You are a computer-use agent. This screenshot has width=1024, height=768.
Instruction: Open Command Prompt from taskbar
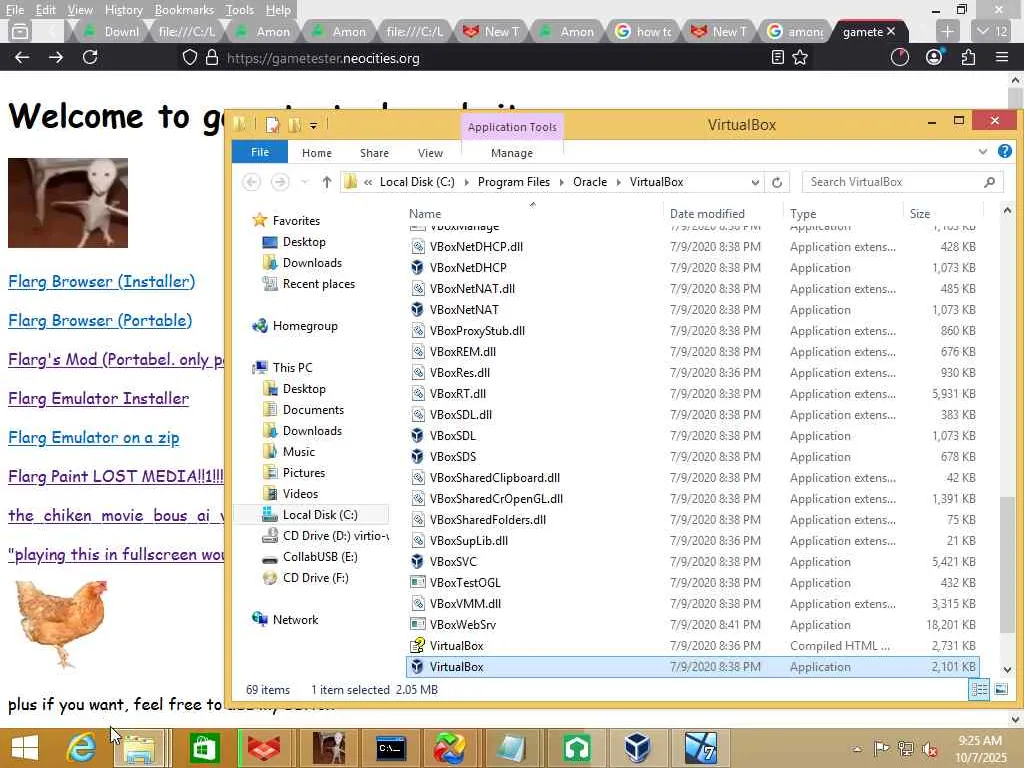pyautogui.click(x=391, y=748)
